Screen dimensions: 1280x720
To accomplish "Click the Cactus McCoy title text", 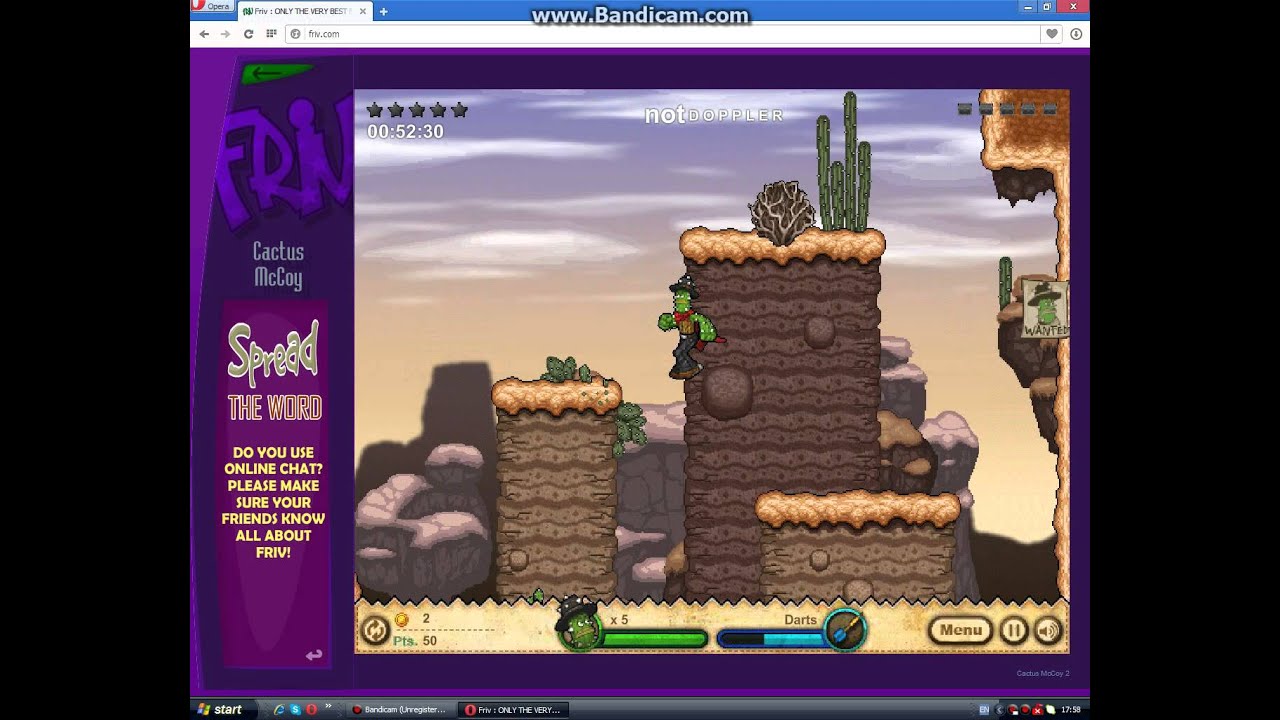I will 278,265.
